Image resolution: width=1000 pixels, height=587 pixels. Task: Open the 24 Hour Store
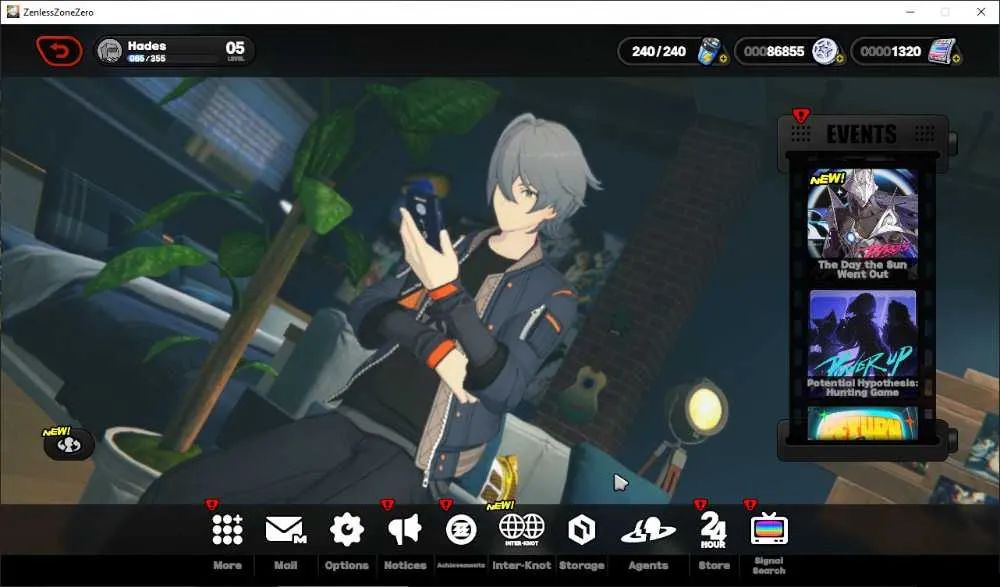[x=713, y=530]
